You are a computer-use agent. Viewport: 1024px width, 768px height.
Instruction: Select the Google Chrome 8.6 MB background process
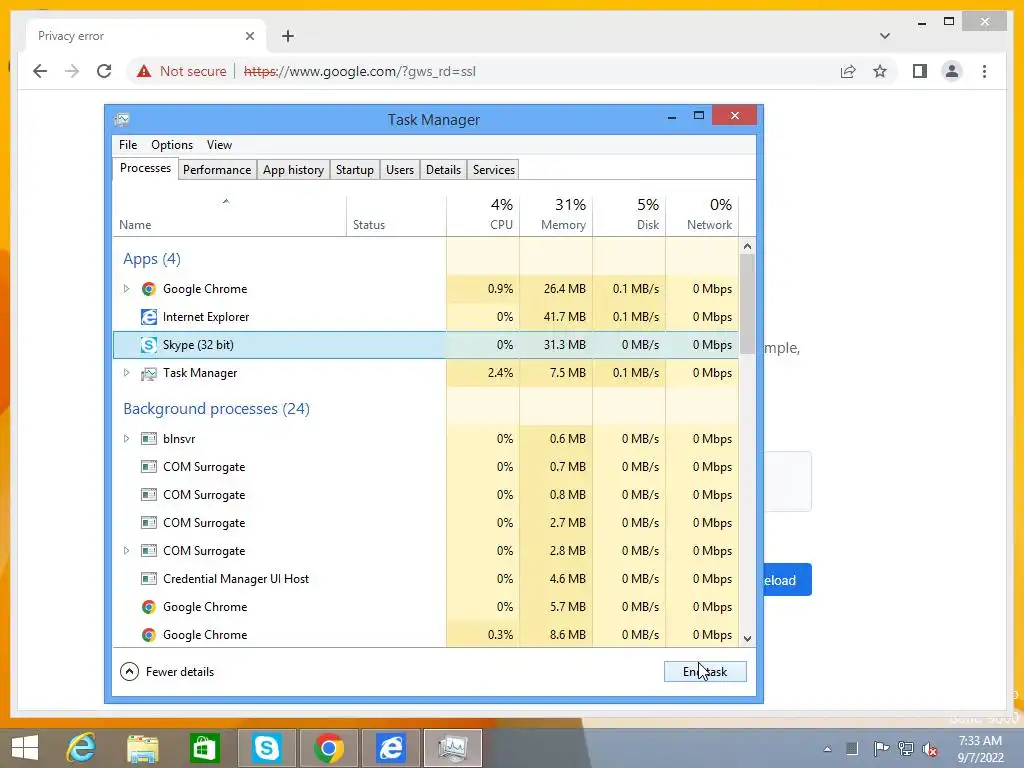click(x=426, y=635)
